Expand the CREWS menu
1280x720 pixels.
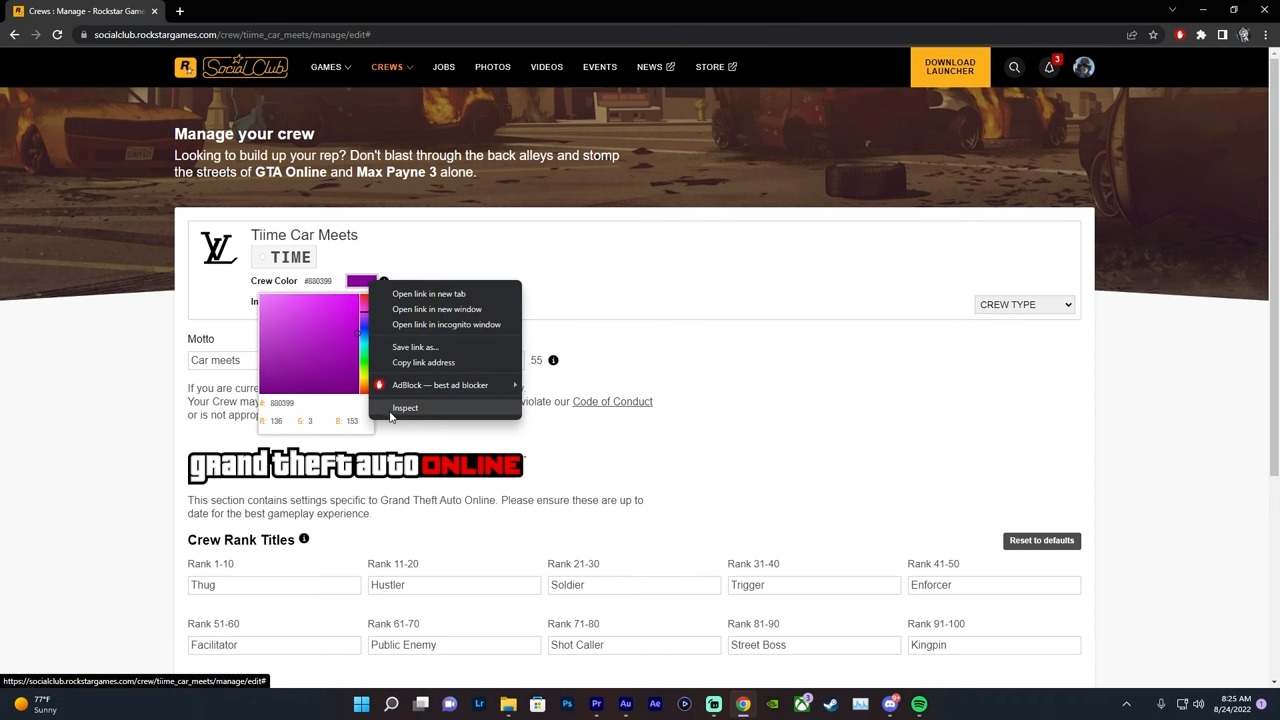(x=392, y=67)
